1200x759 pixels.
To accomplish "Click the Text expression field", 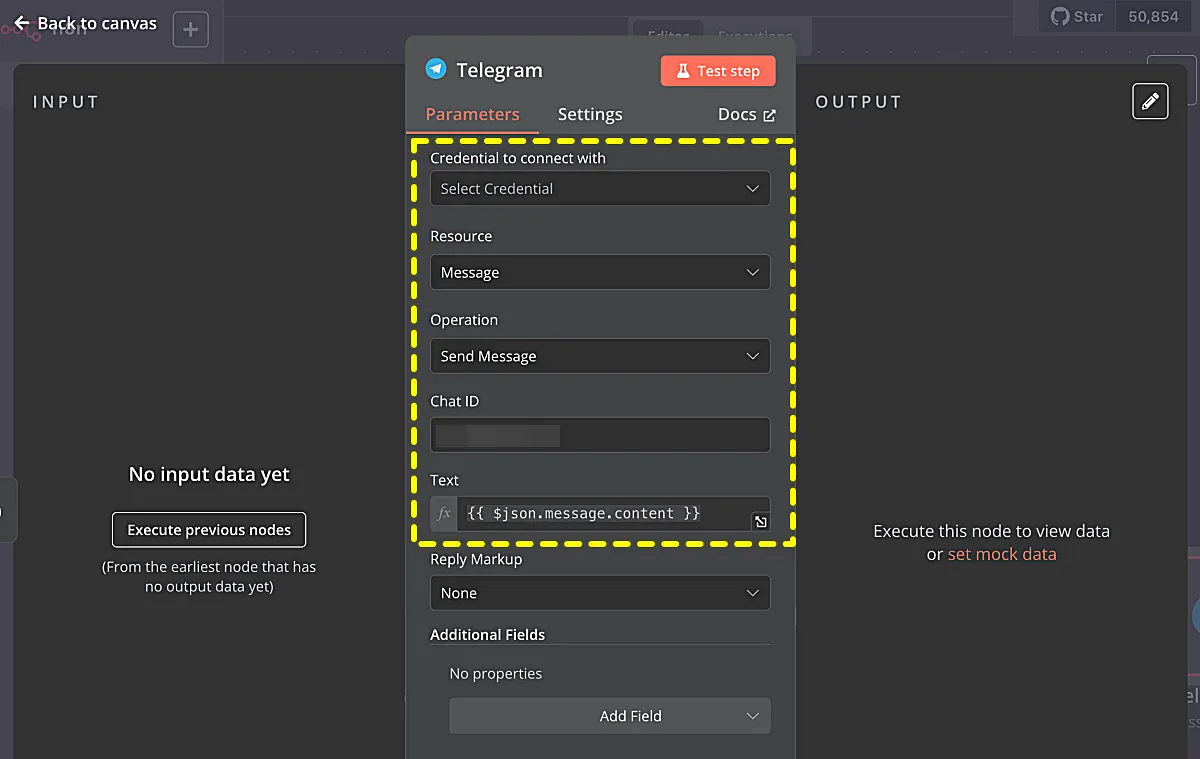I will click(600, 513).
